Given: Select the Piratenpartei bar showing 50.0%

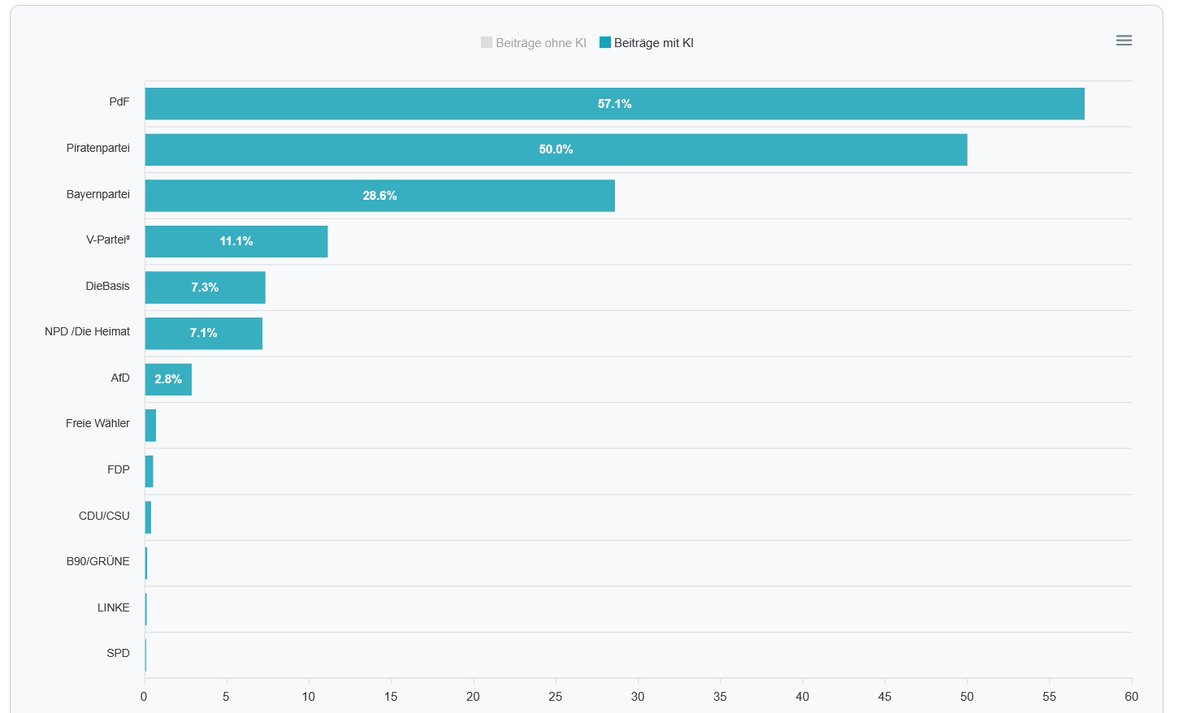Looking at the screenshot, I should click(x=556, y=150).
